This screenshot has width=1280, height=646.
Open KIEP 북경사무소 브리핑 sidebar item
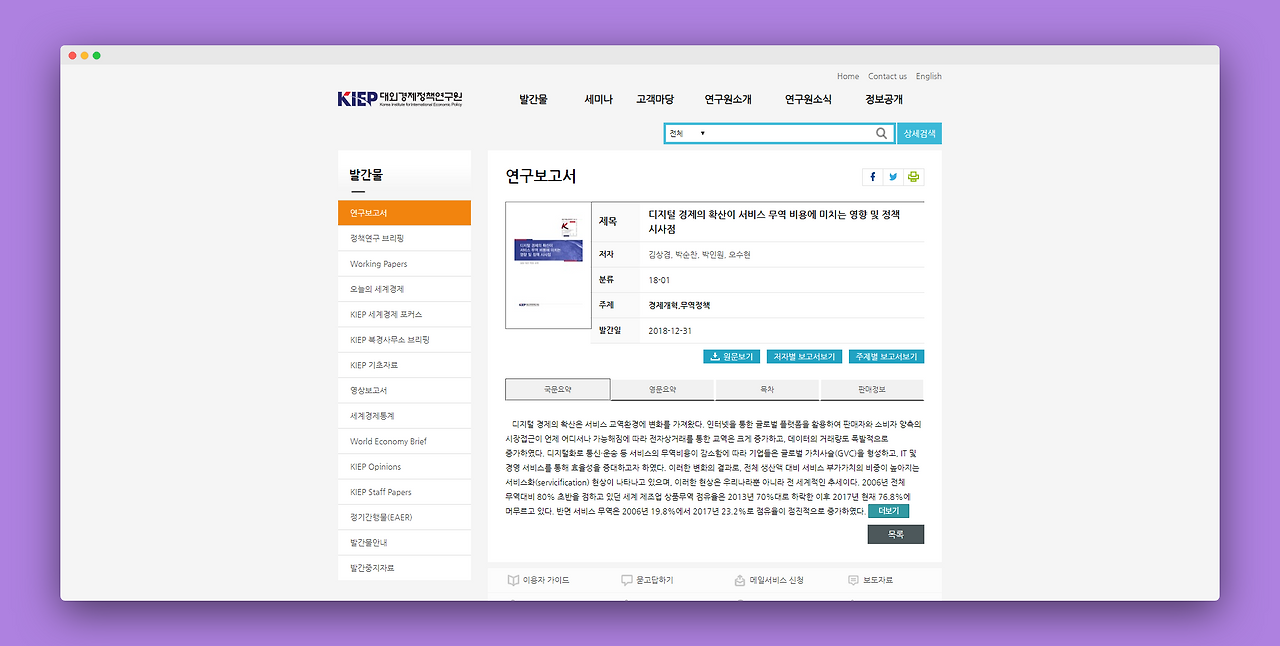(x=404, y=340)
